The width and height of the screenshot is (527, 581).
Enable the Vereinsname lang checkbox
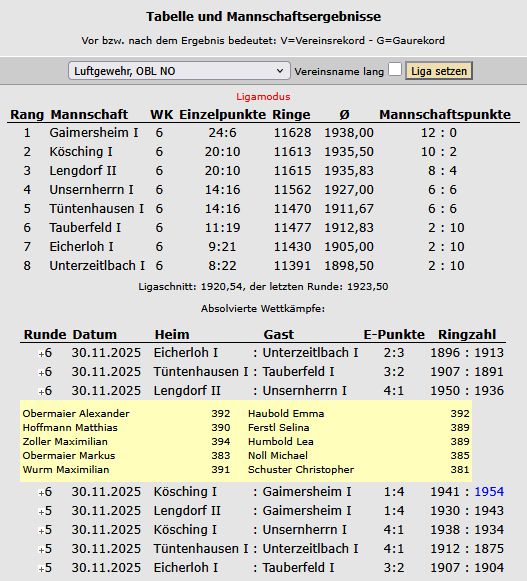tap(395, 69)
